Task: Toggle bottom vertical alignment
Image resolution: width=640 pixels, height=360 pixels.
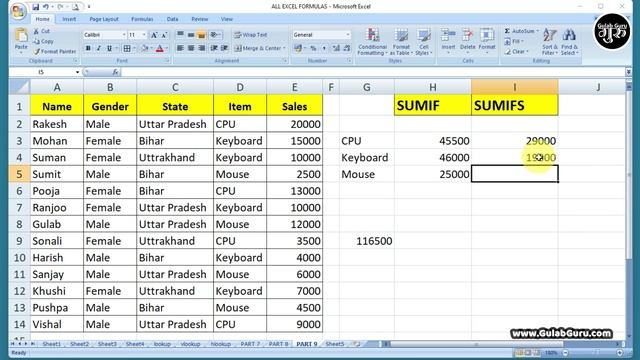Action: (201, 35)
